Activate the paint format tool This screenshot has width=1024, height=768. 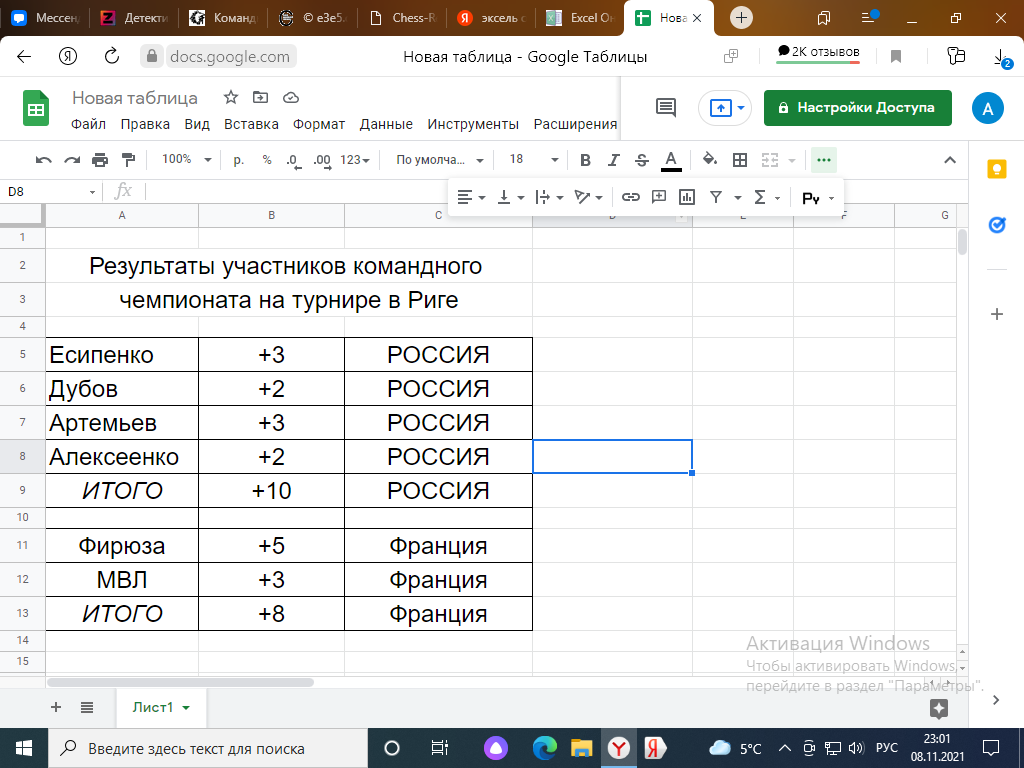pyautogui.click(x=129, y=160)
